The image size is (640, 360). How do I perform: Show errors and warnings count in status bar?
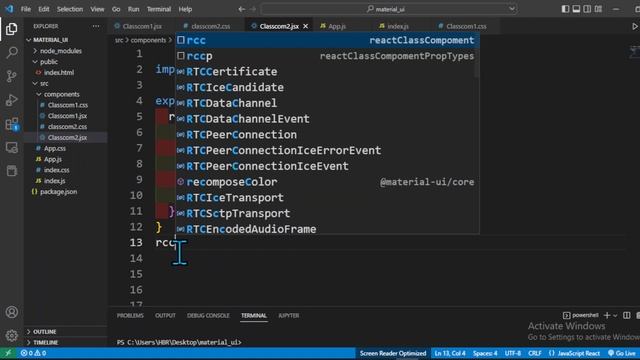(33, 353)
